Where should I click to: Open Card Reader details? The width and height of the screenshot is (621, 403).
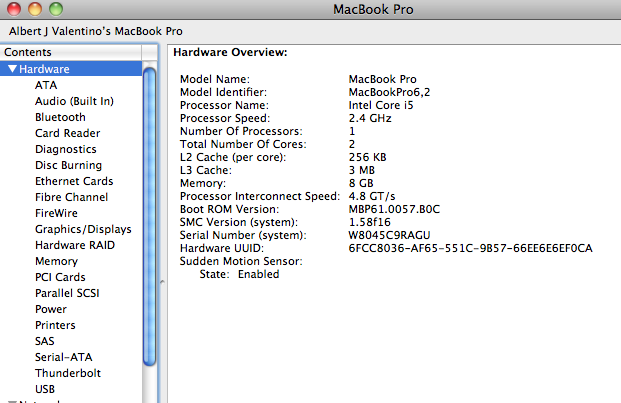[x=67, y=133]
